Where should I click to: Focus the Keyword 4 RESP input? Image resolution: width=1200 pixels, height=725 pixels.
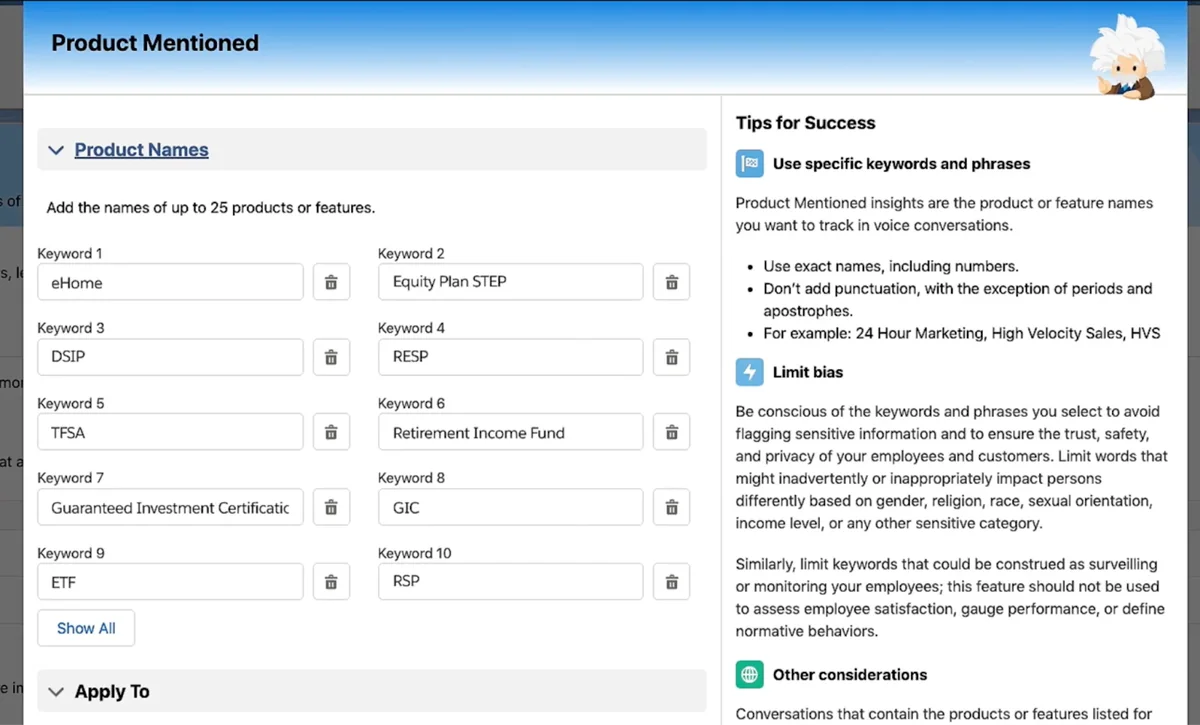[x=511, y=357]
